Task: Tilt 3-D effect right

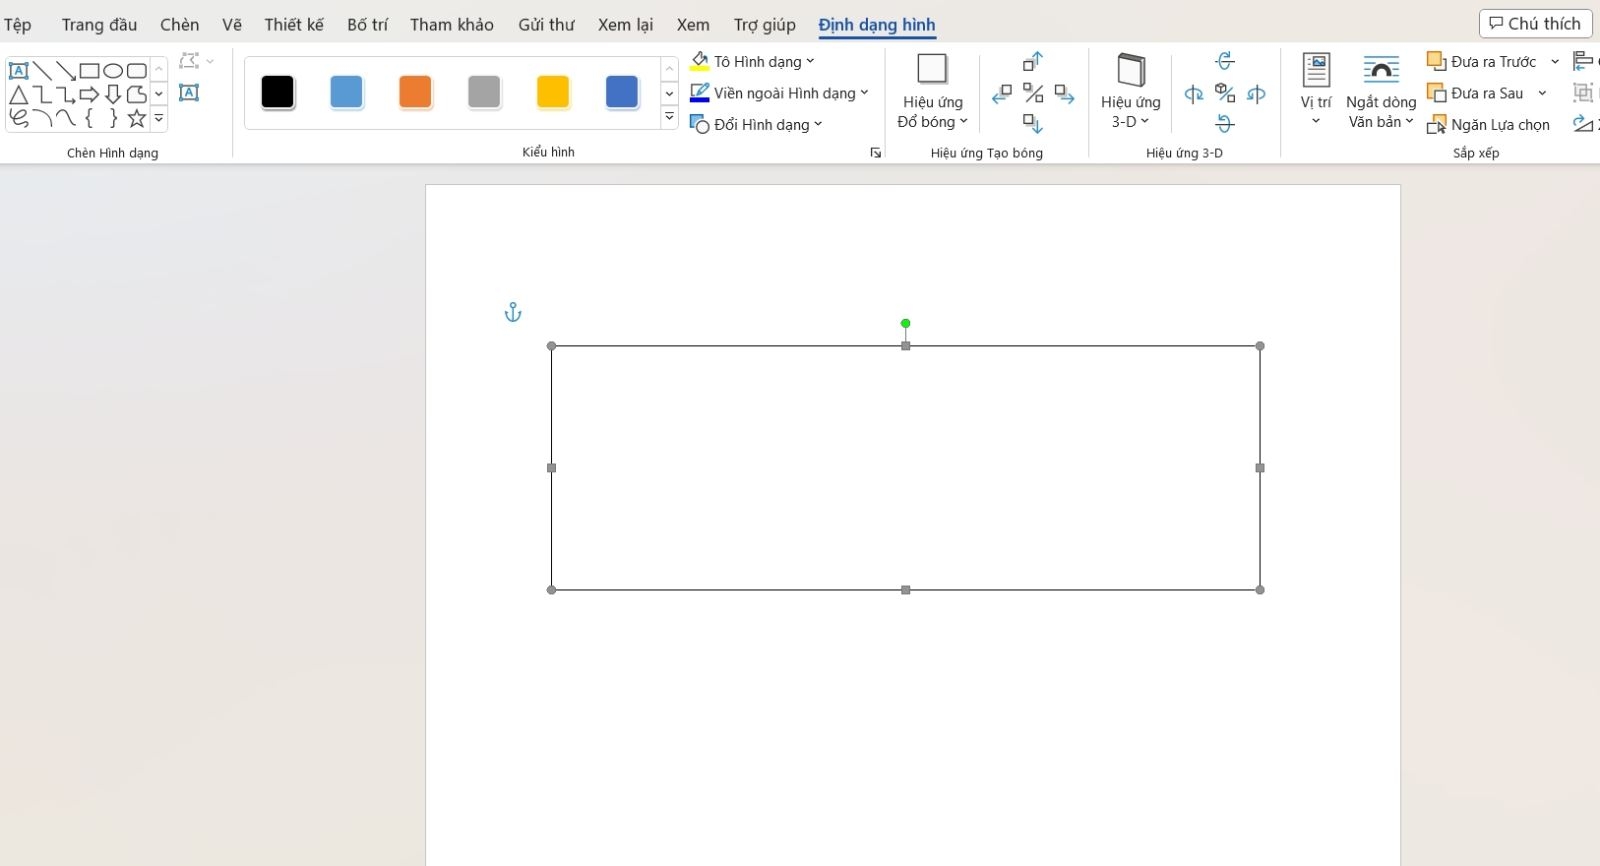Action: [1257, 94]
